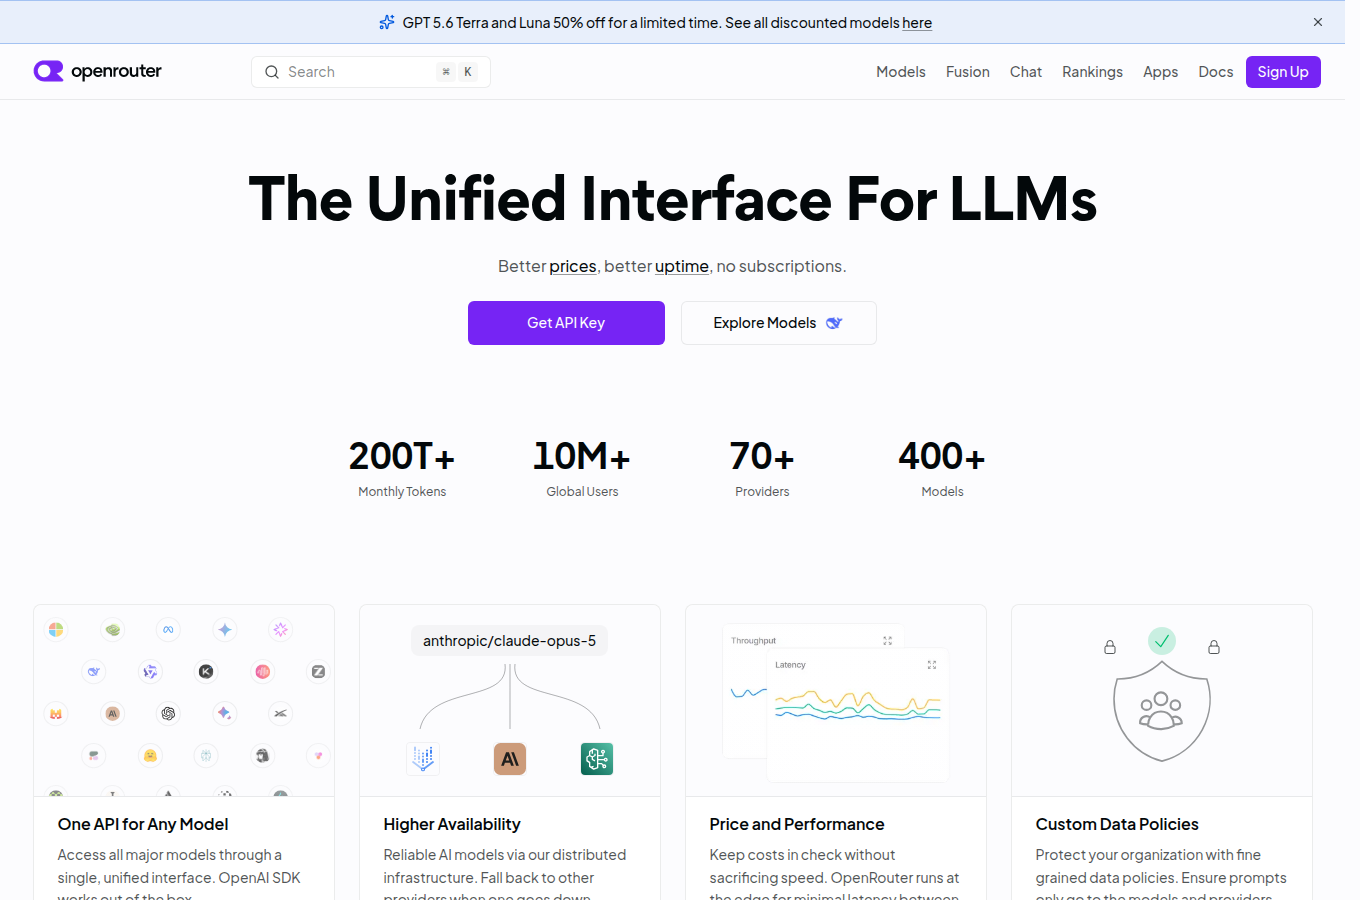The height and width of the screenshot is (900, 1360).
Task: Click the square Anthropic logo under claude-opus-5
Action: click(510, 759)
